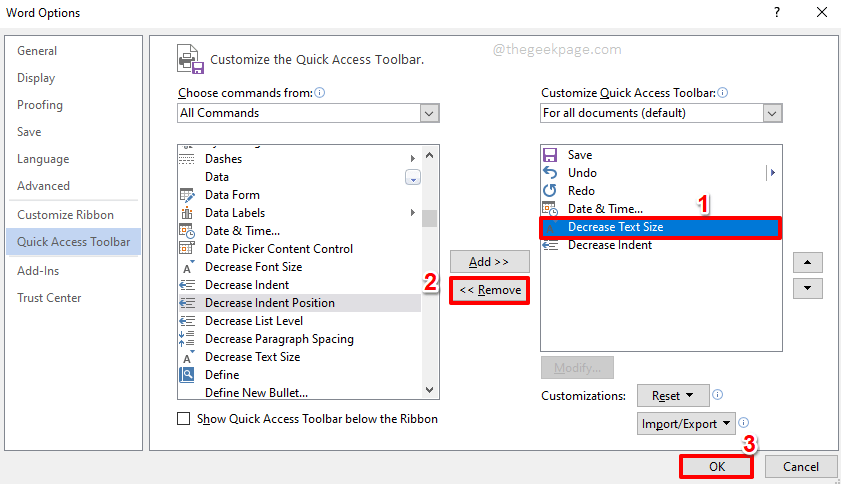Image resolution: width=841 pixels, height=484 pixels.
Task: Click the Save icon in toolbar list
Action: tap(548, 155)
